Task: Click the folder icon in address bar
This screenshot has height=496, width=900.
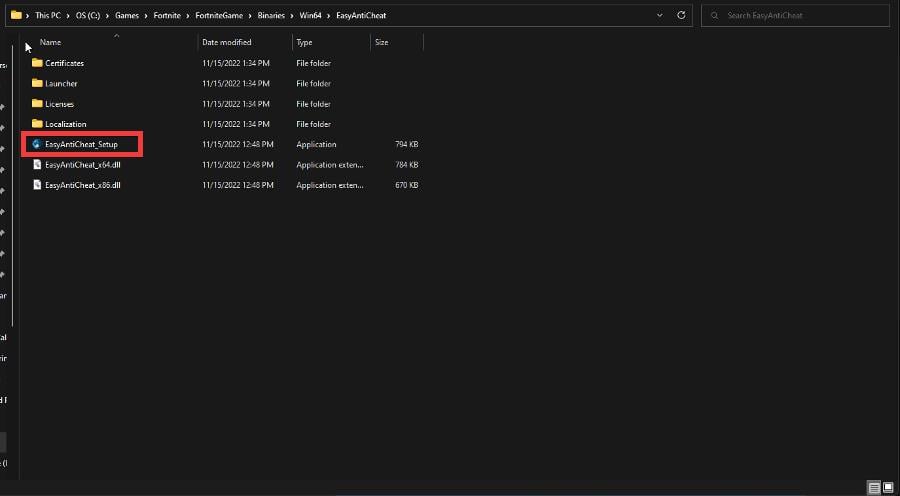Action: point(16,15)
